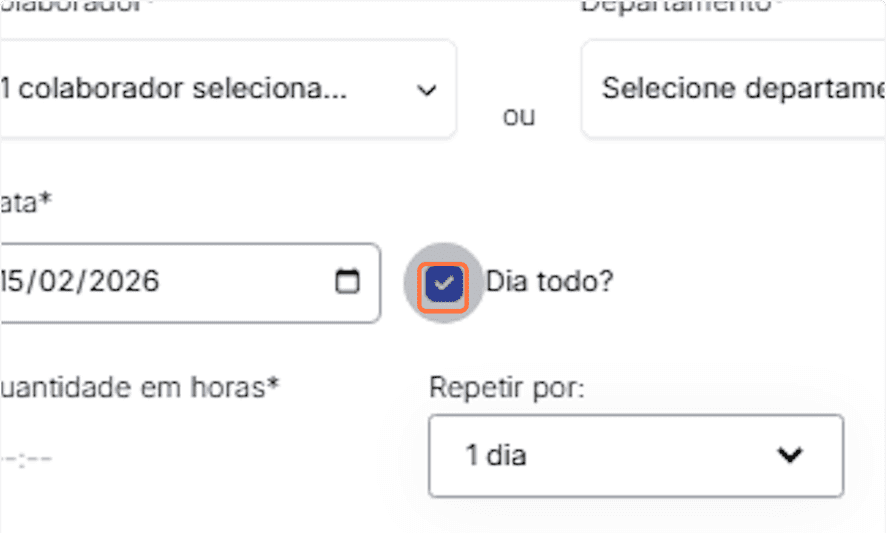Click the chevron arrow in colaborador dropdown
The height and width of the screenshot is (533, 886).
coord(427,90)
